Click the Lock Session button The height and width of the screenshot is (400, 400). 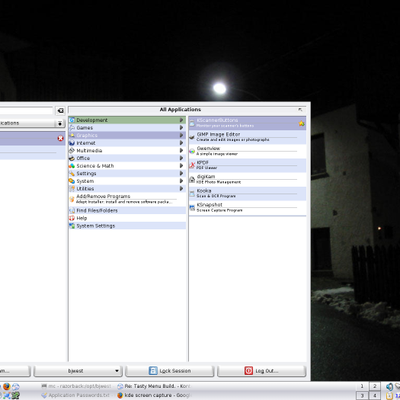click(169, 371)
